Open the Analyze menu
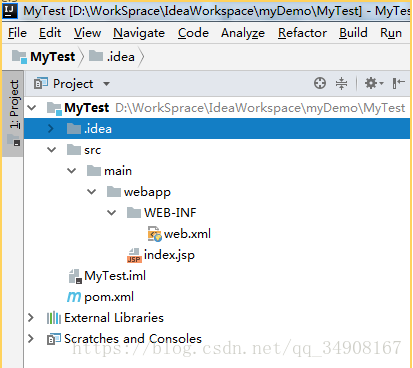 tap(243, 33)
